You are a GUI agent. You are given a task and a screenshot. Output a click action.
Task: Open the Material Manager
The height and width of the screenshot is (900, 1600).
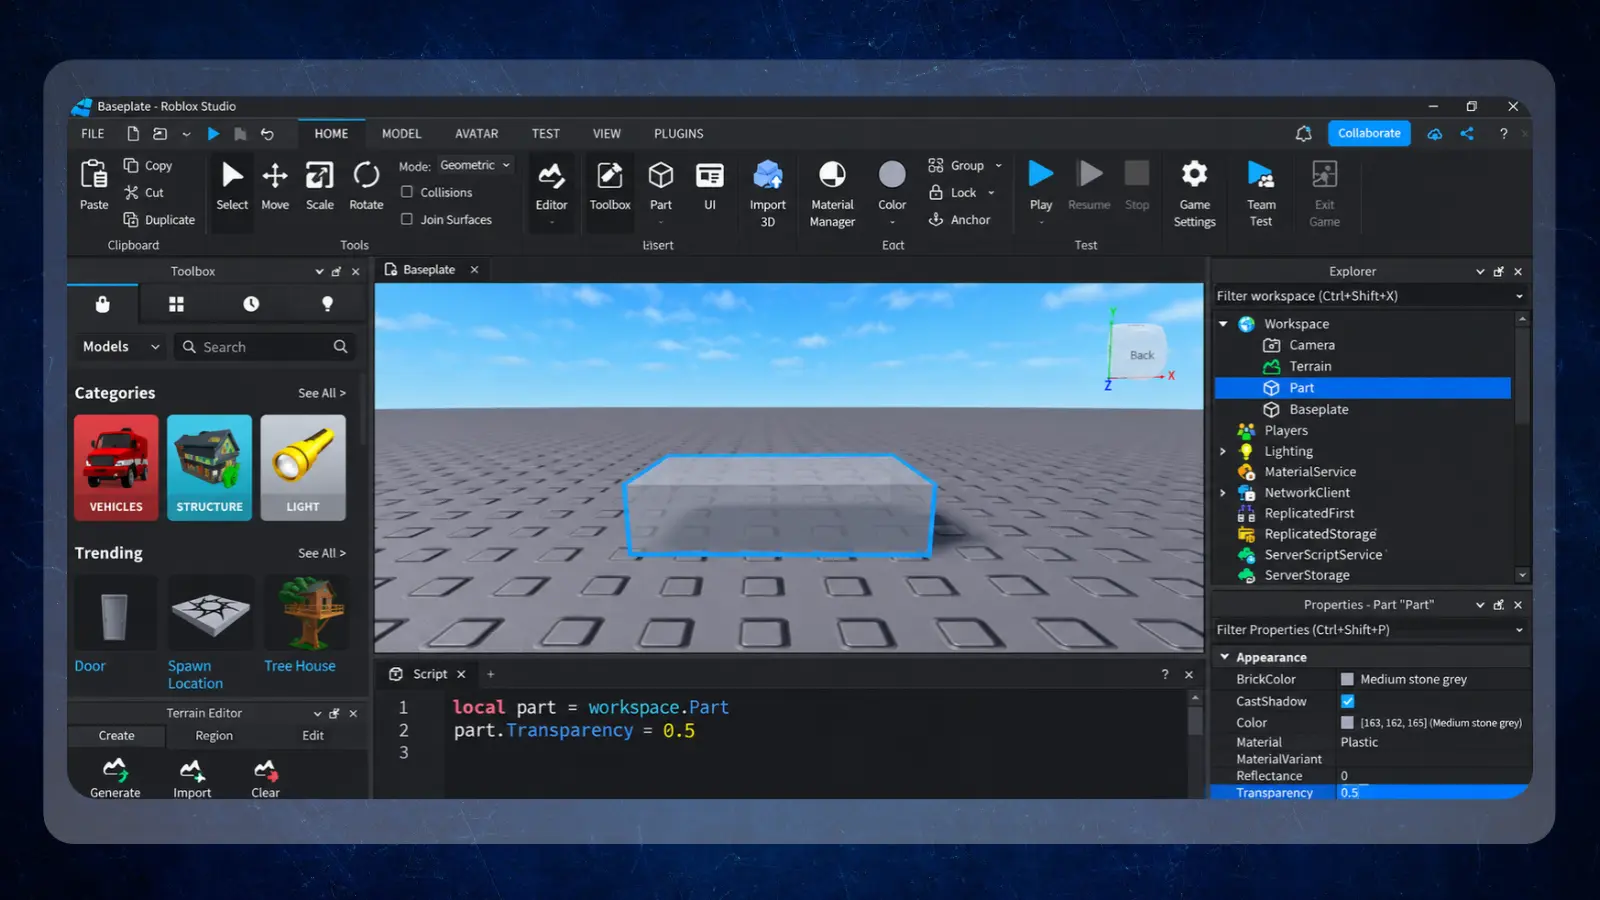tap(832, 194)
